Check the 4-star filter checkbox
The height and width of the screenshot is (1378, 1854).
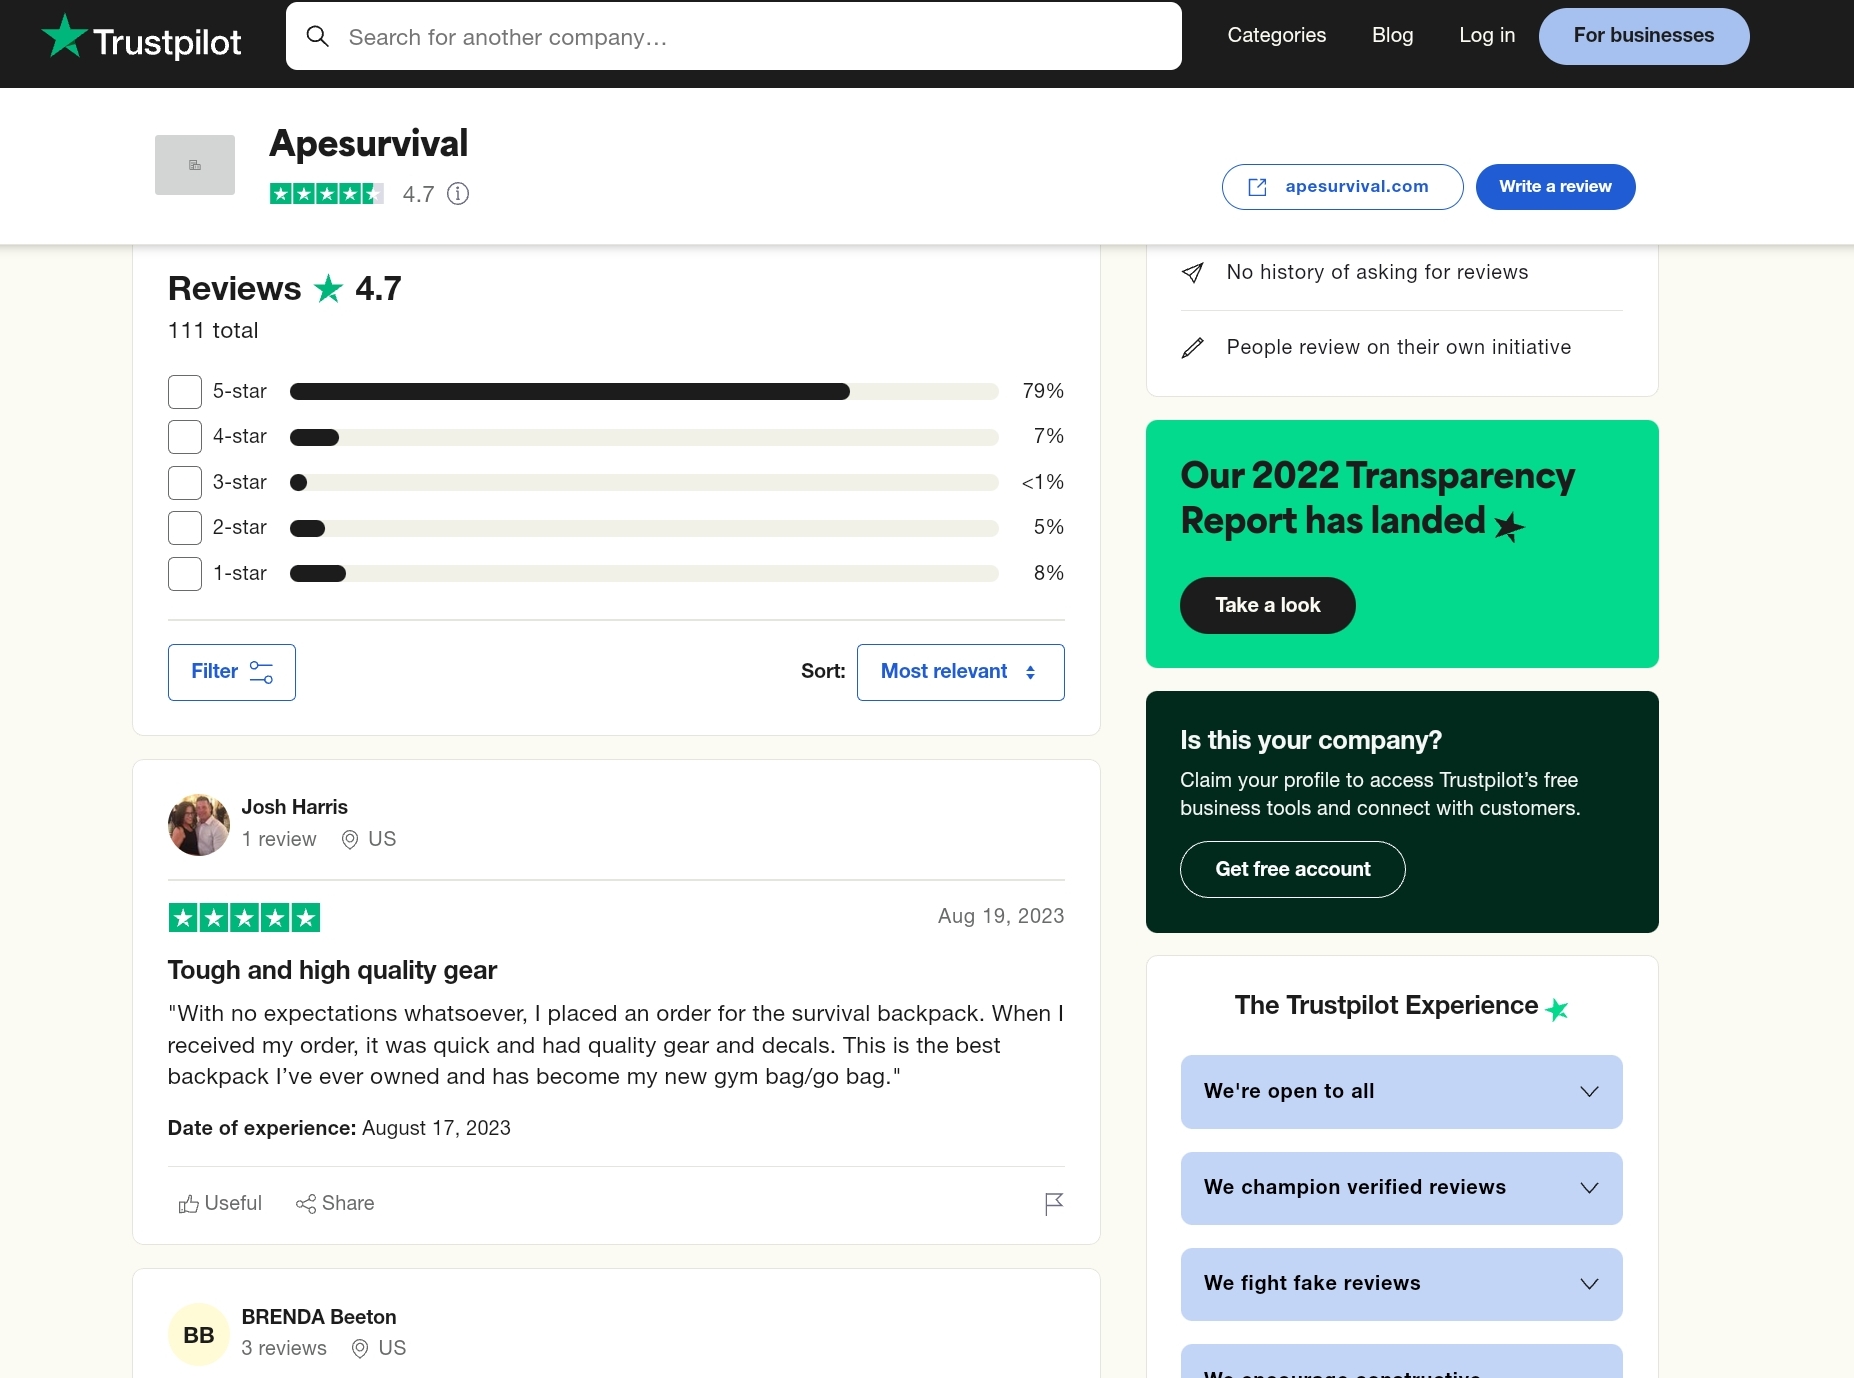(x=185, y=437)
